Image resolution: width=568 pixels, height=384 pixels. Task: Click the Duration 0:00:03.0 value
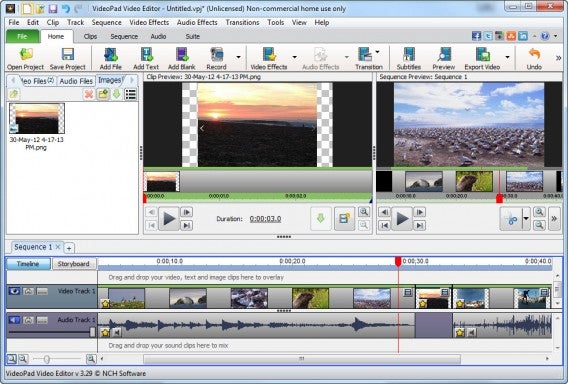click(x=265, y=219)
